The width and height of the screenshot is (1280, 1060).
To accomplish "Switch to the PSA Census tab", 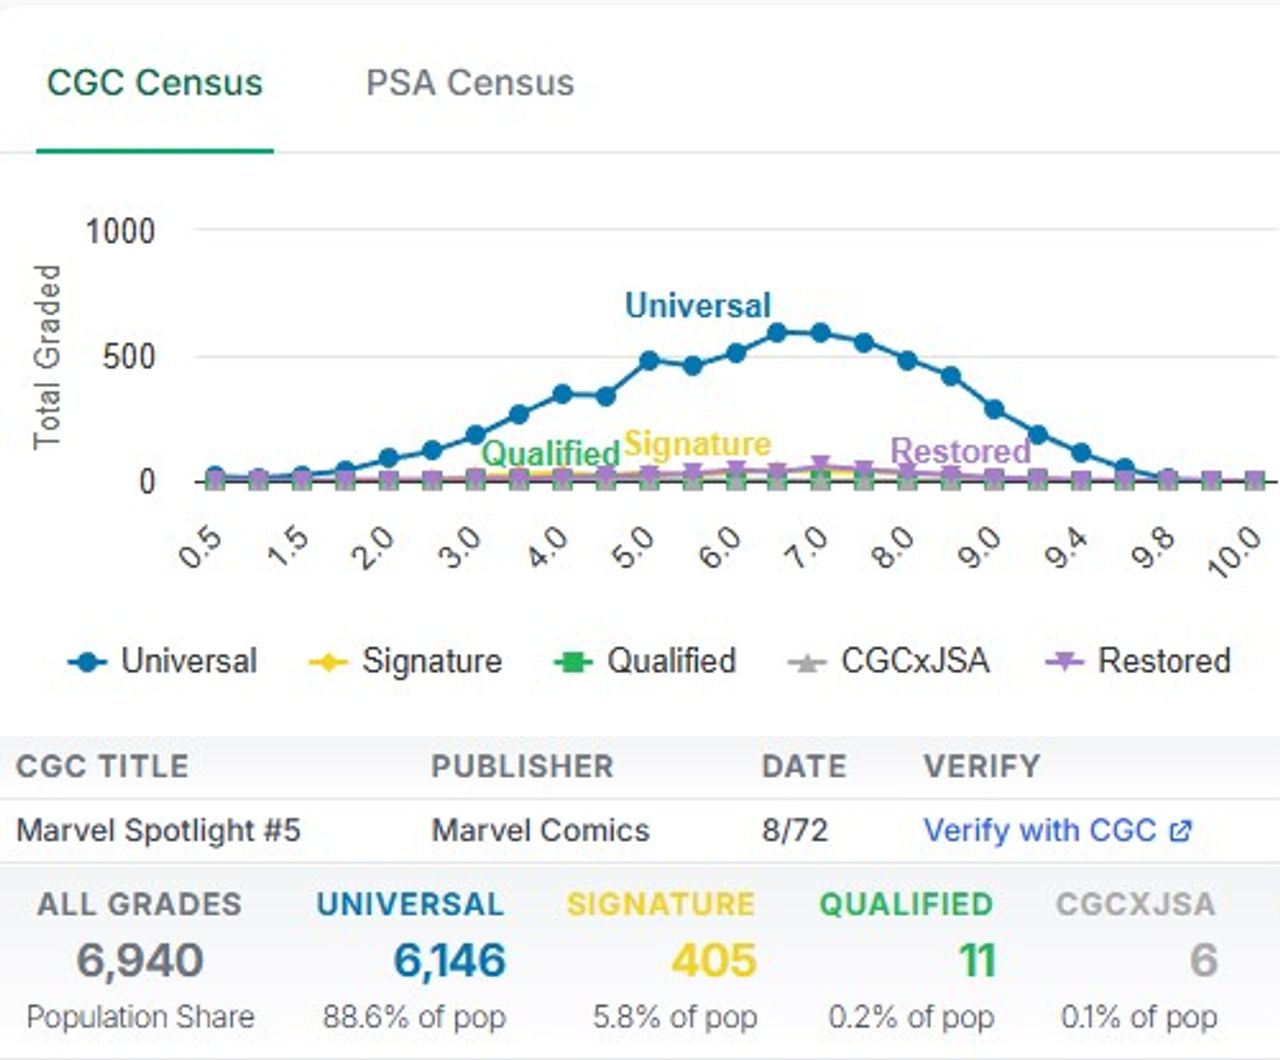I will click(469, 83).
